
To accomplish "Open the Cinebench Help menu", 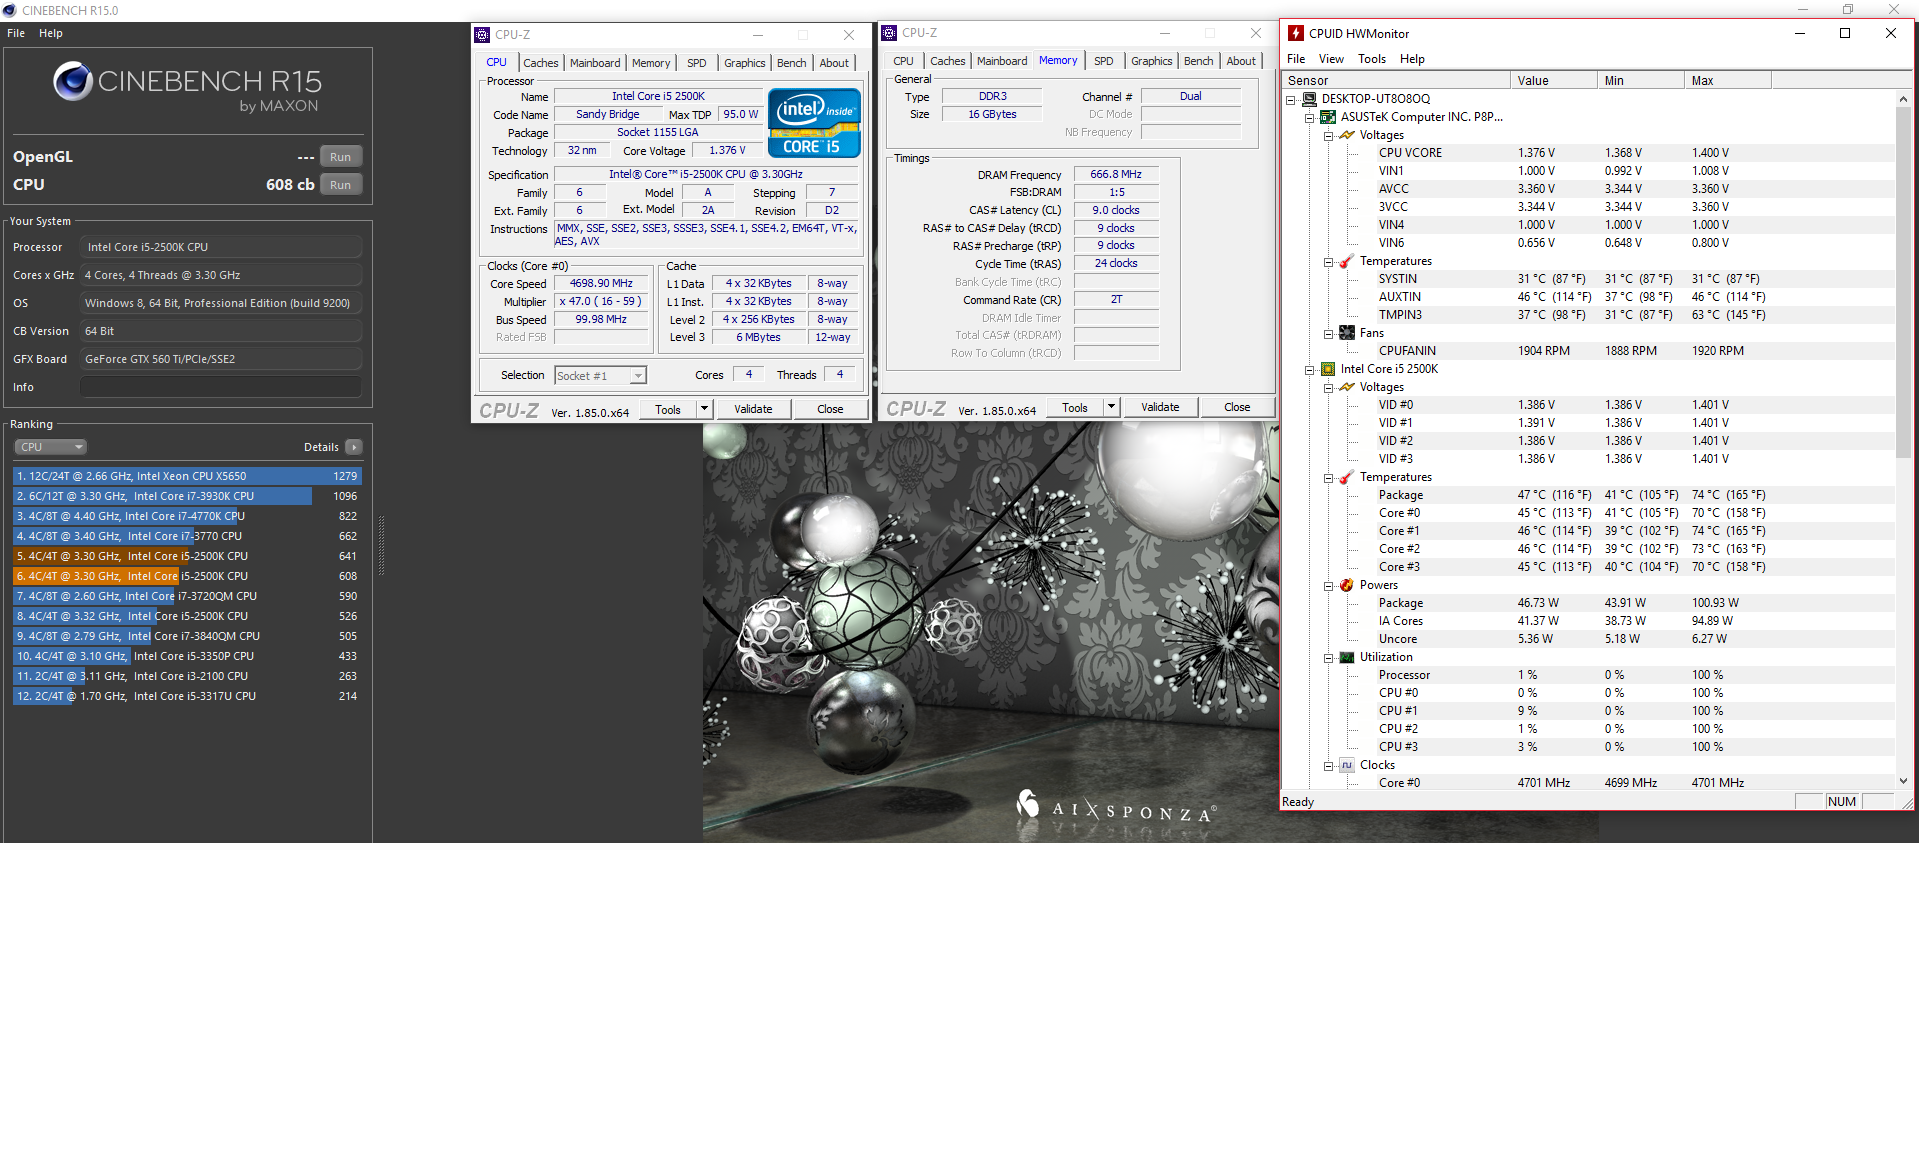I will pyautogui.click(x=51, y=33).
